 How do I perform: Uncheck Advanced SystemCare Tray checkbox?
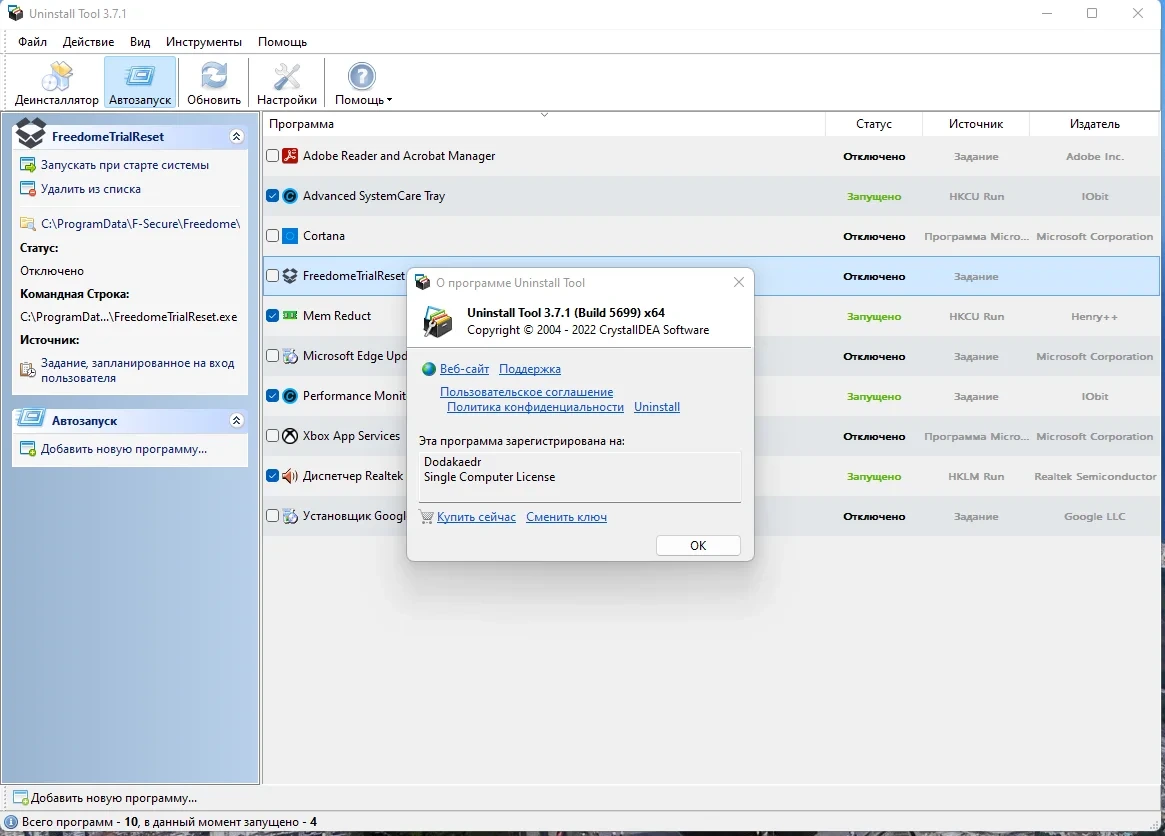(273, 196)
